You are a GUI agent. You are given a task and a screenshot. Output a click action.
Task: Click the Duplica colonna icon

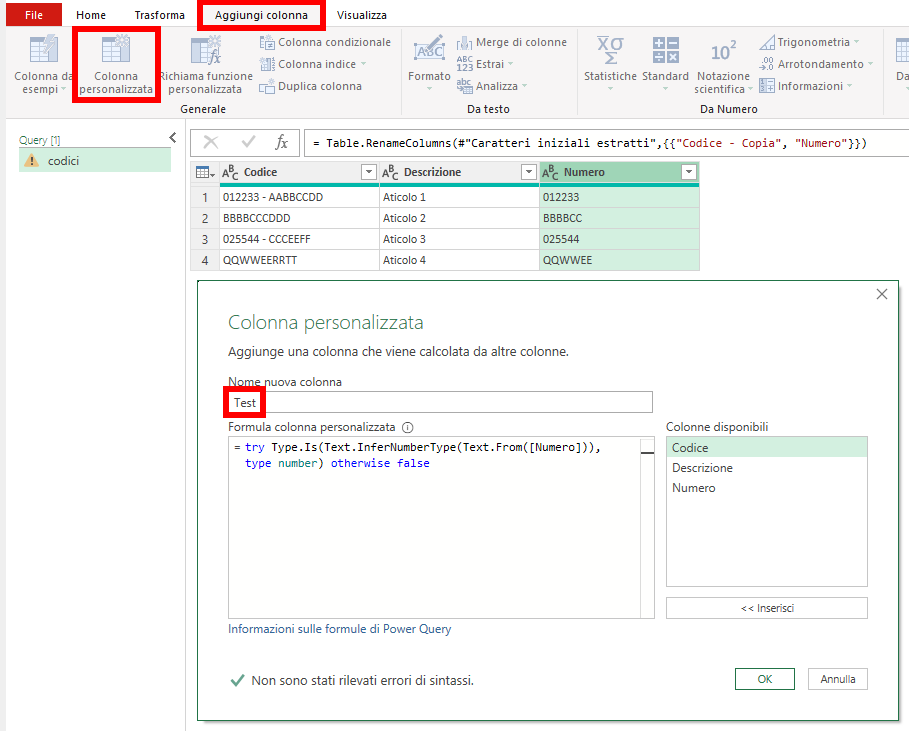[x=268, y=86]
